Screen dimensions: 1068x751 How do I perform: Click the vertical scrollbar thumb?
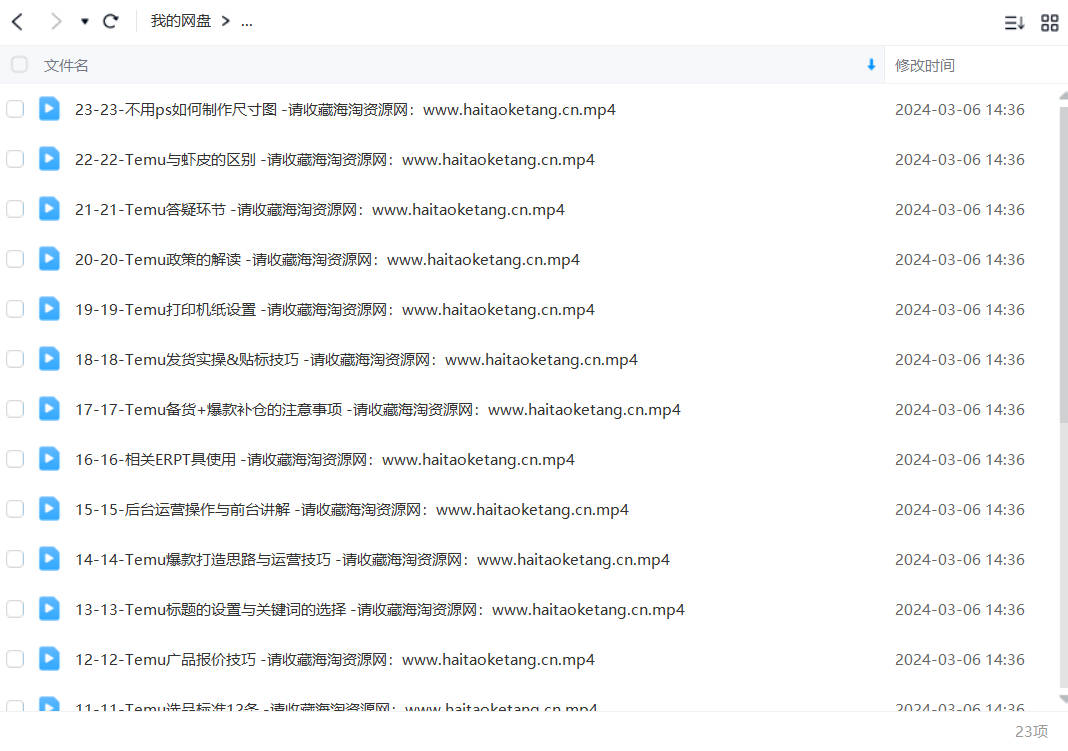[1063, 266]
